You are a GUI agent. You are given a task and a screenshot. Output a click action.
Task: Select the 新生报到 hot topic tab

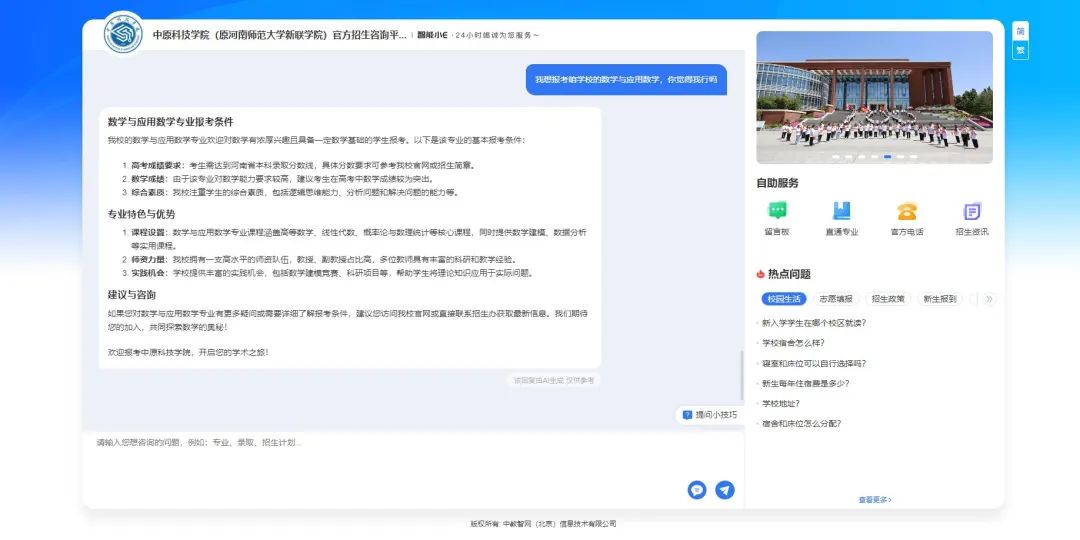pos(939,299)
